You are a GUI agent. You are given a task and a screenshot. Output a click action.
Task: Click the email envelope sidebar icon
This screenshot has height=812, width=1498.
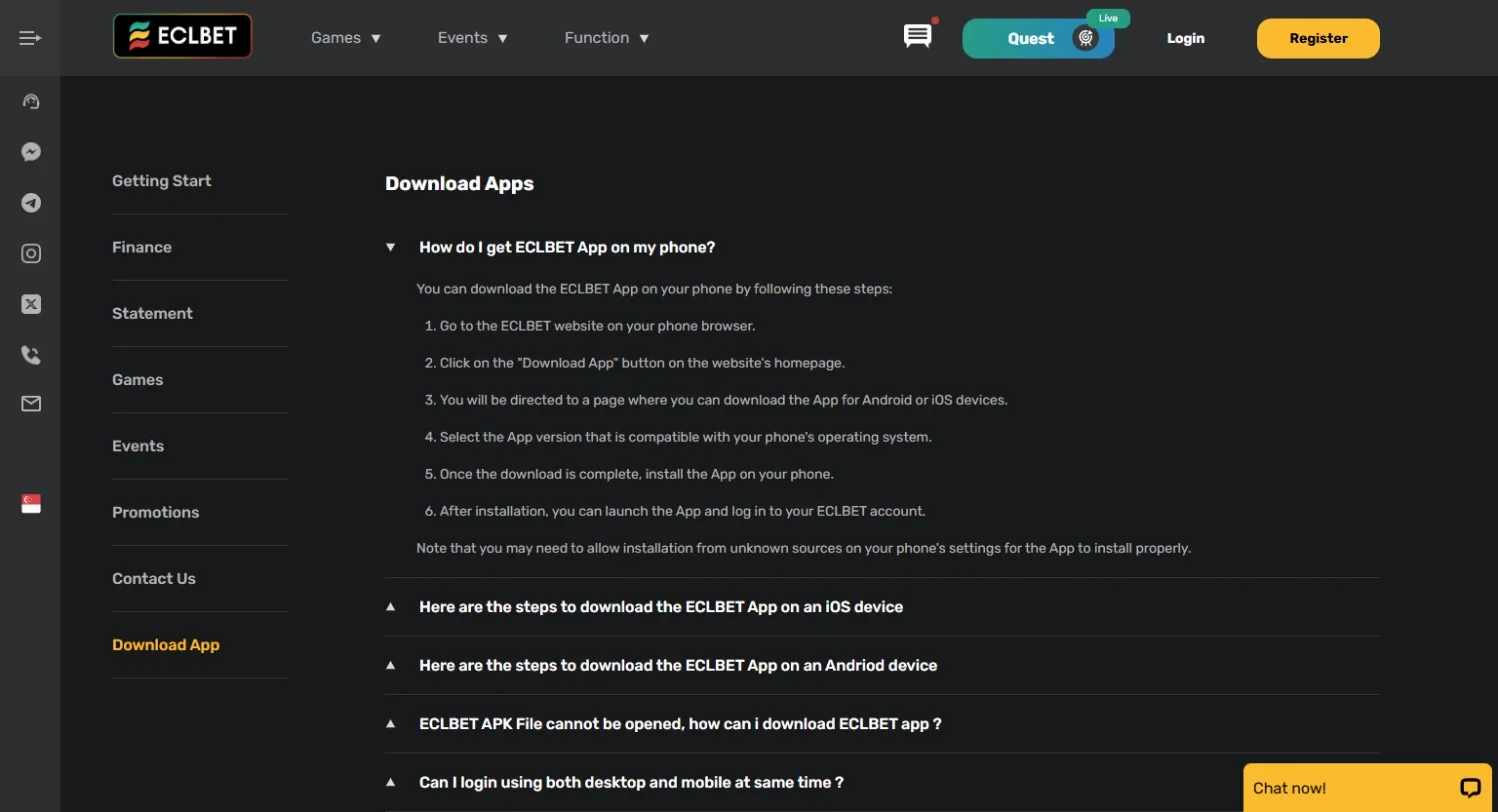(x=31, y=404)
